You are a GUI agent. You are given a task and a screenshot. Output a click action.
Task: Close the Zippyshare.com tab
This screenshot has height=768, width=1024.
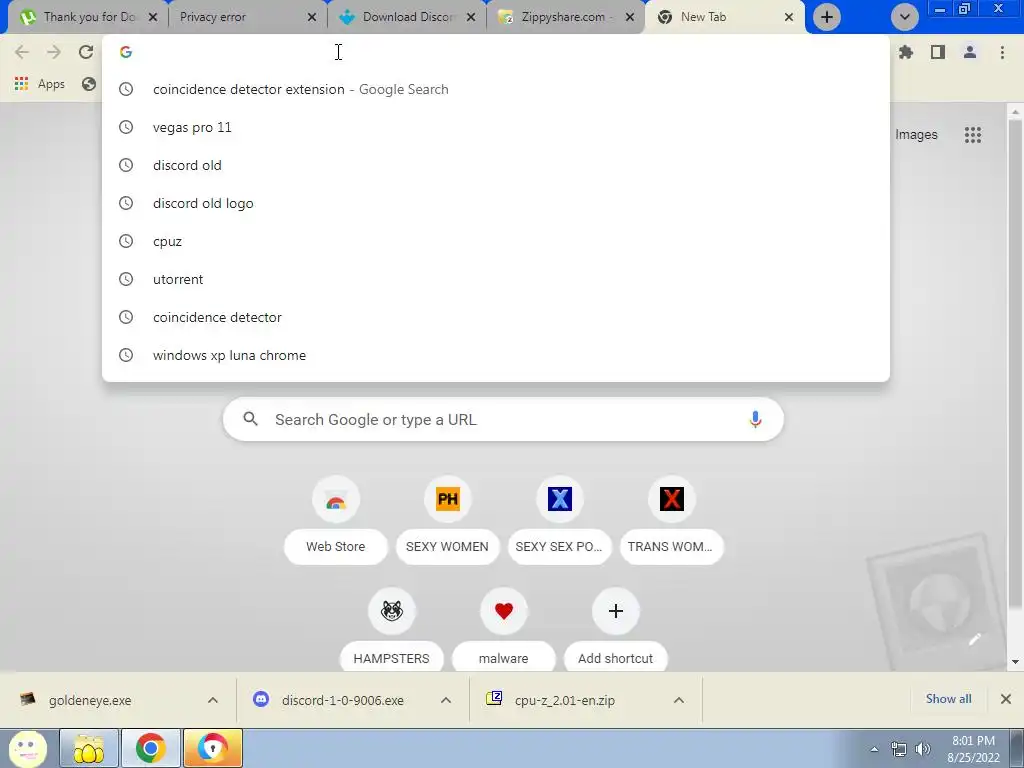[630, 18]
